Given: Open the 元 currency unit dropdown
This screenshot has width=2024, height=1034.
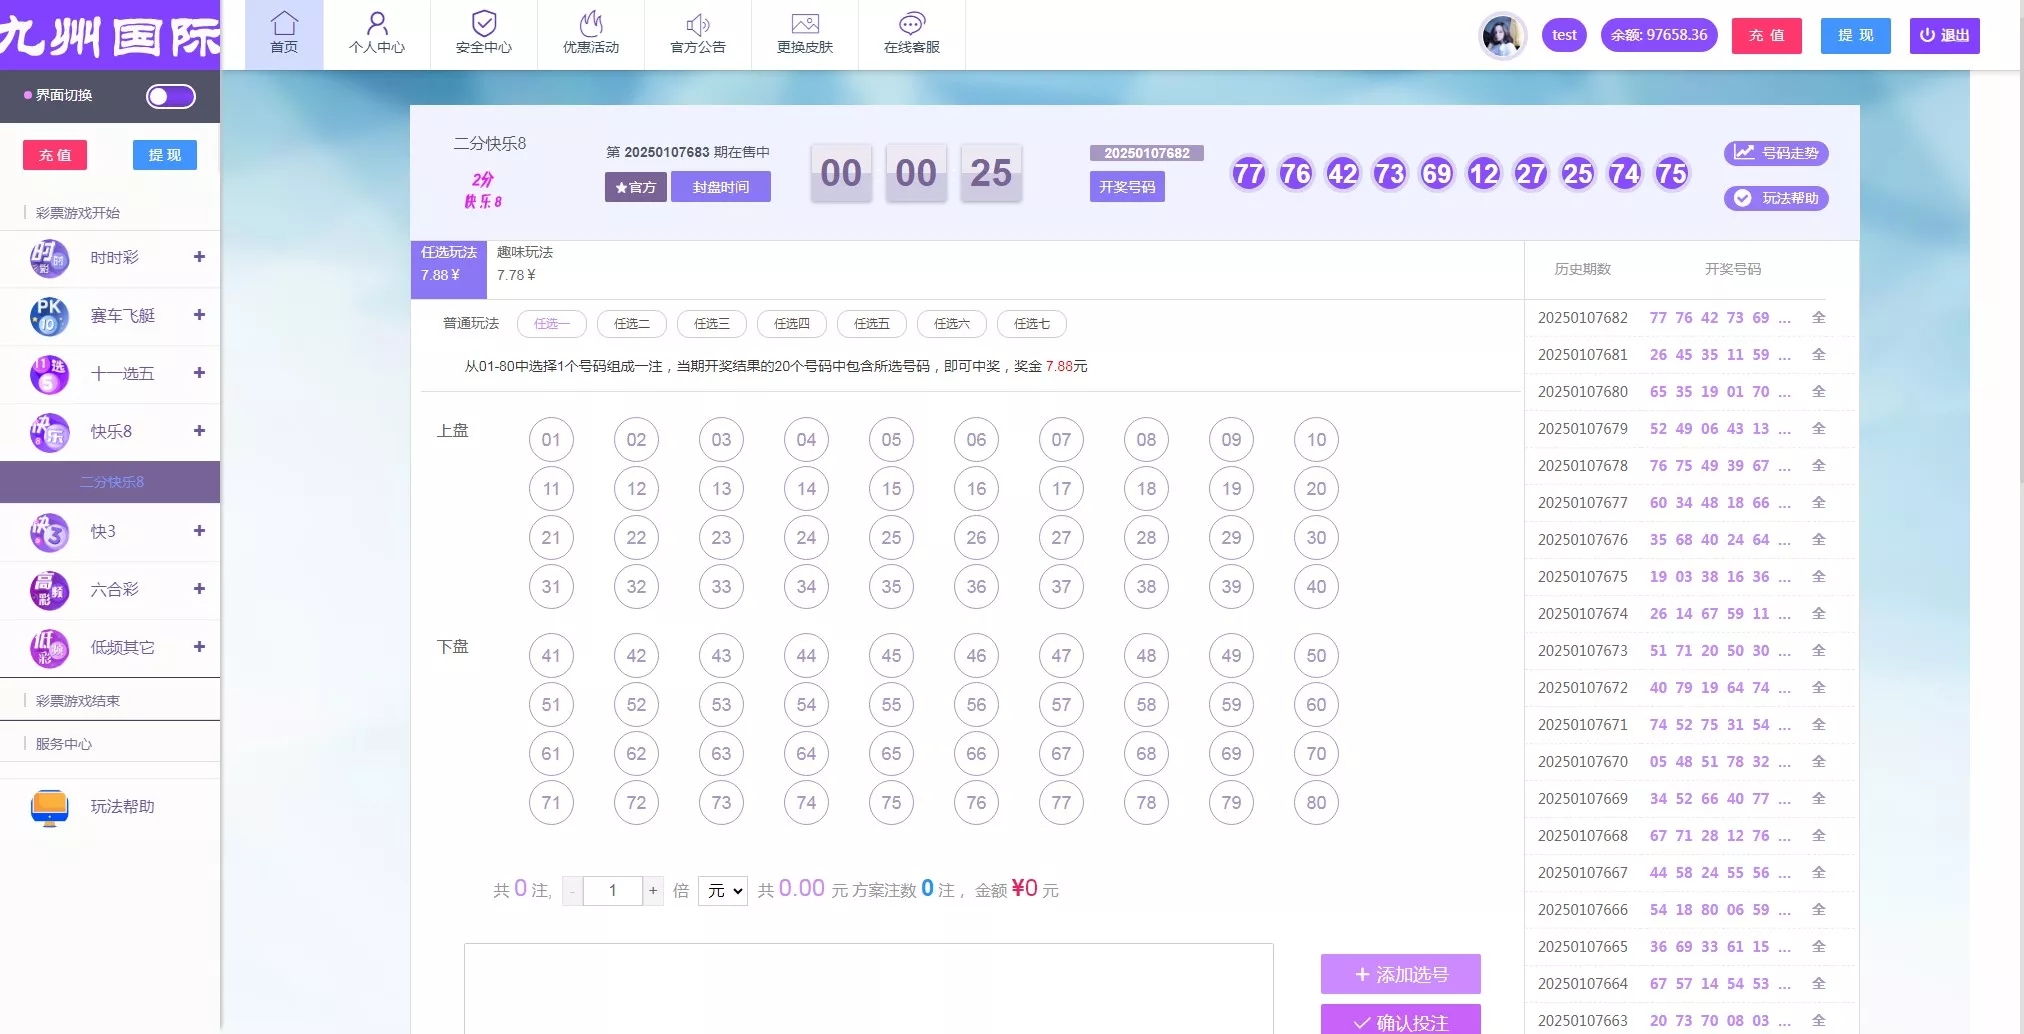Looking at the screenshot, I should point(723,890).
